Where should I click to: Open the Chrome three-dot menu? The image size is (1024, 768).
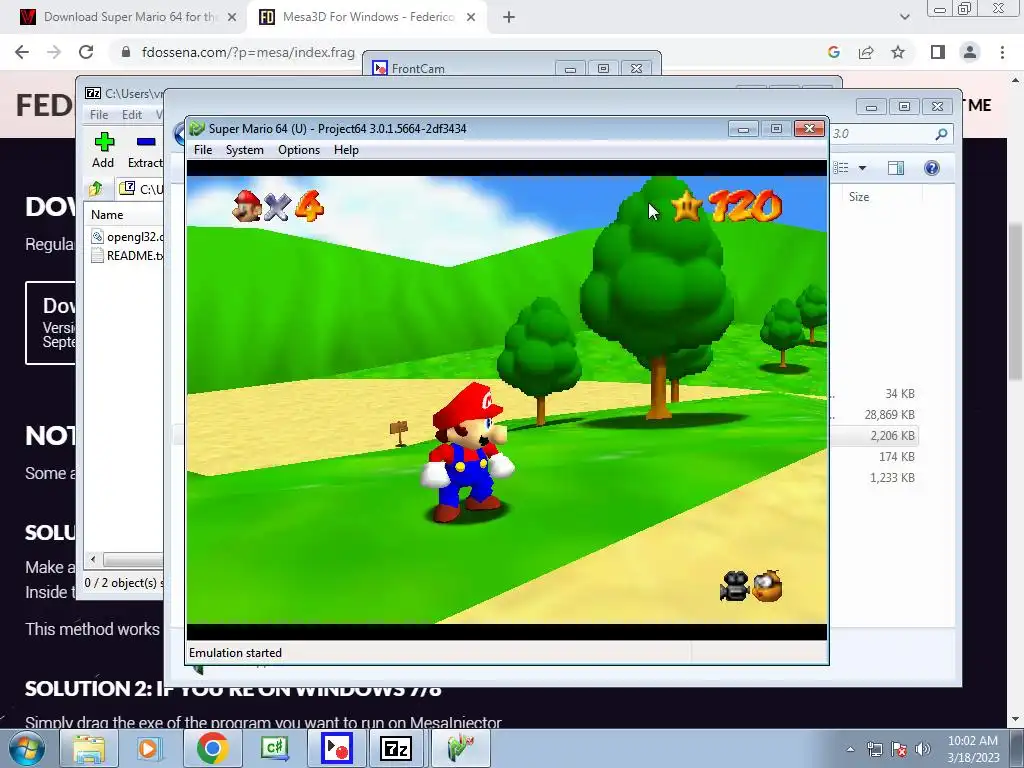pyautogui.click(x=1002, y=52)
